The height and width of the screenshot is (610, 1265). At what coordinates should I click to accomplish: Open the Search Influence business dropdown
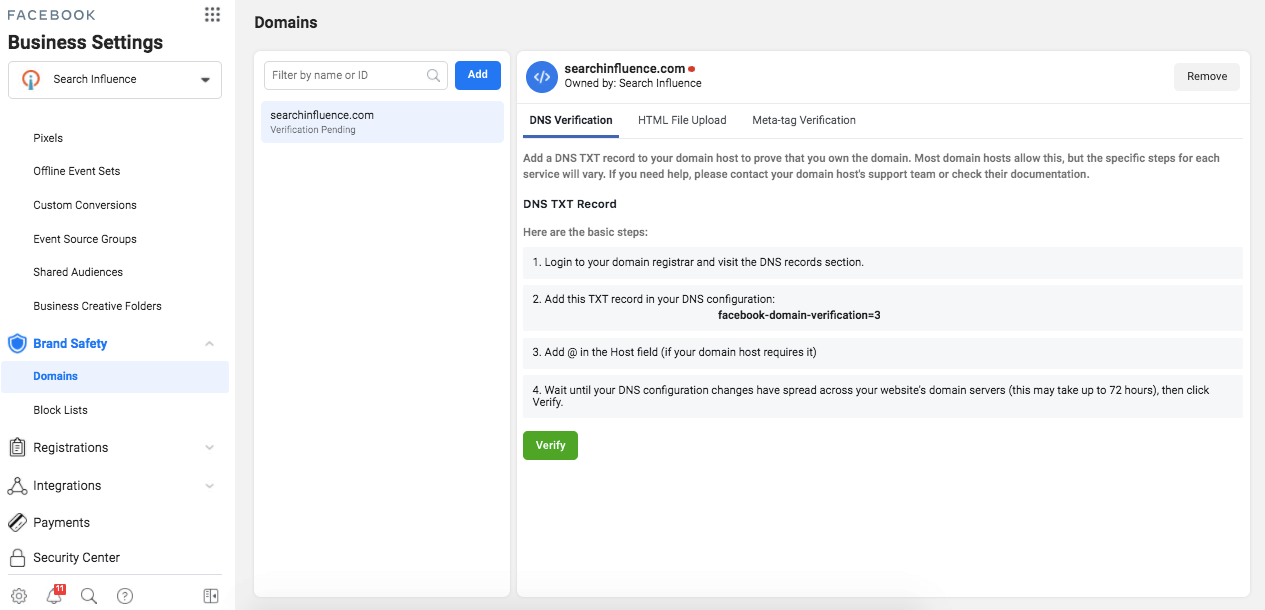pyautogui.click(x=115, y=80)
